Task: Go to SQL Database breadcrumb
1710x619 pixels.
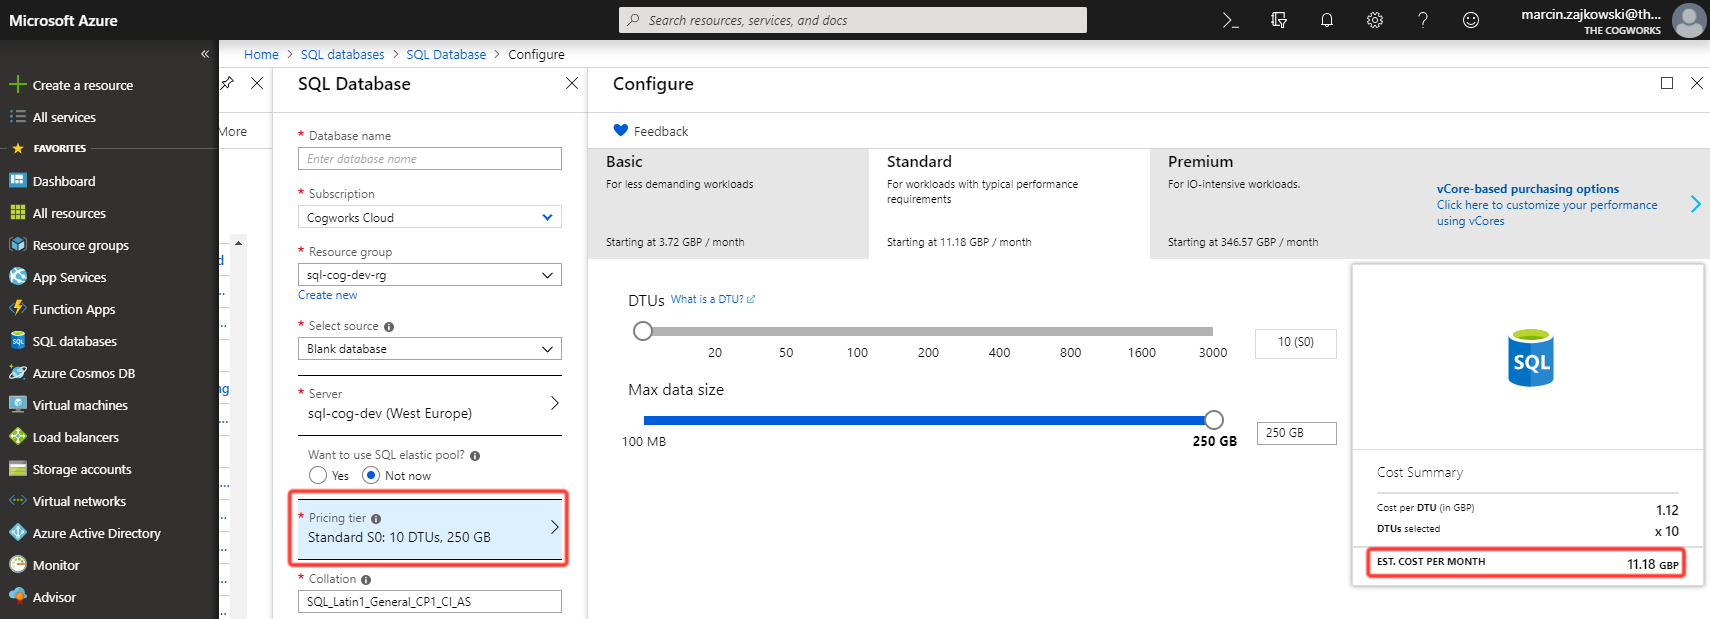Action: (446, 54)
